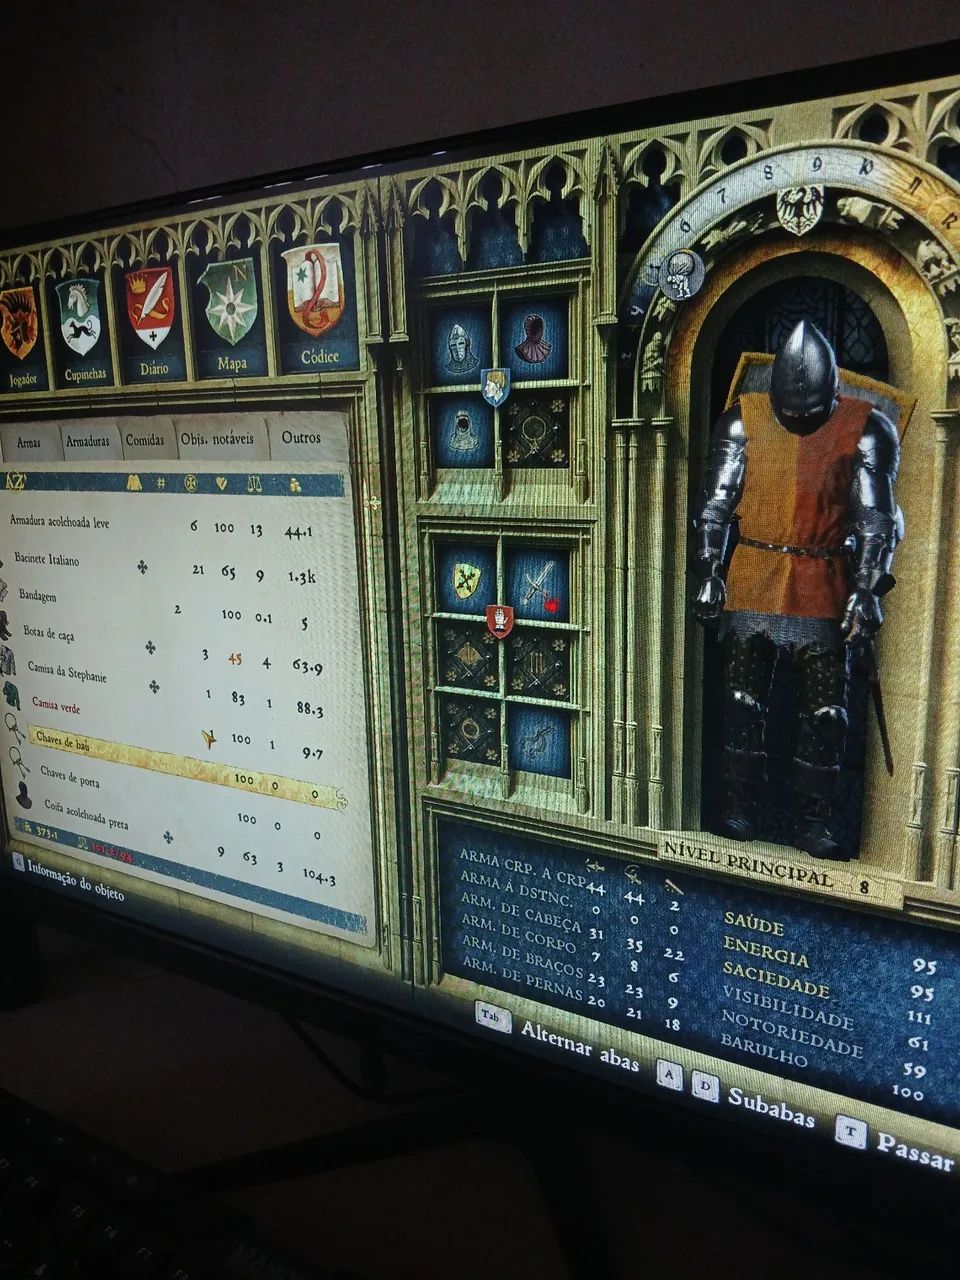Switch to the Outros inventory tab

point(301,437)
